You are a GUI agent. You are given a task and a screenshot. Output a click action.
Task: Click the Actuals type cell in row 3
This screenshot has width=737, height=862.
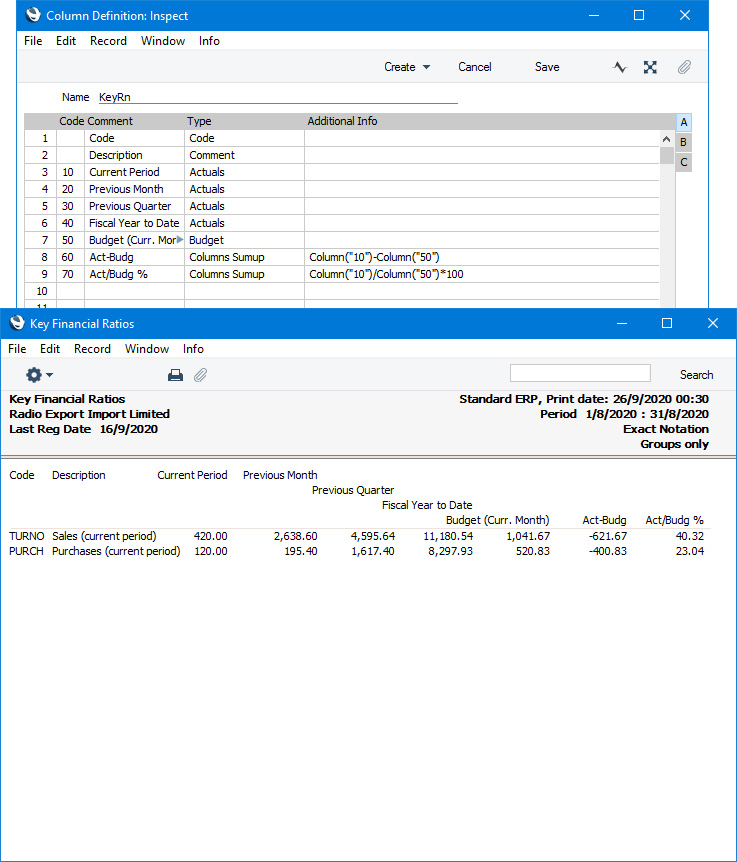(244, 172)
